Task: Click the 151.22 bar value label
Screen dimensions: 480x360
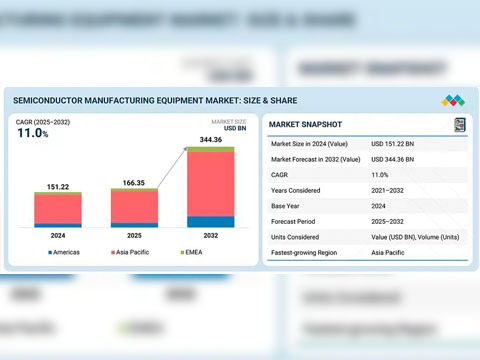Action: pos(58,187)
